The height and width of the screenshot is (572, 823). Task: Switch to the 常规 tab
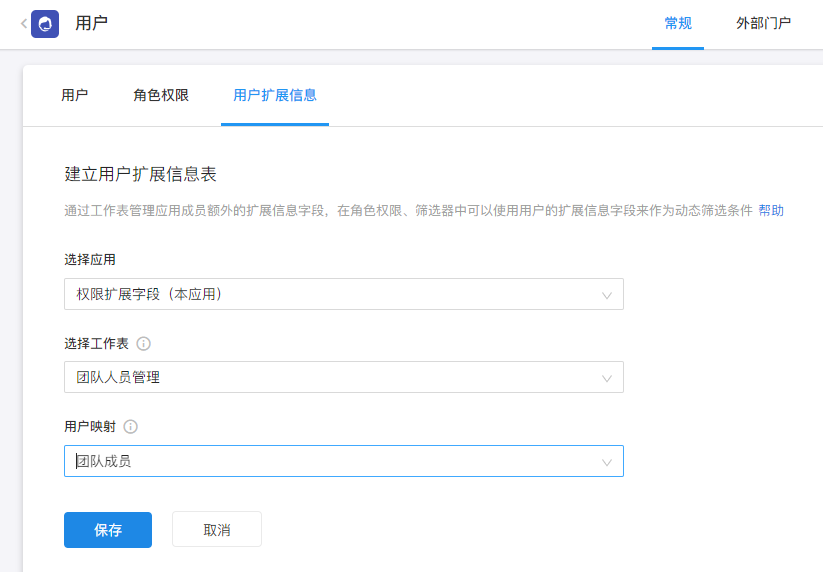tap(678, 23)
